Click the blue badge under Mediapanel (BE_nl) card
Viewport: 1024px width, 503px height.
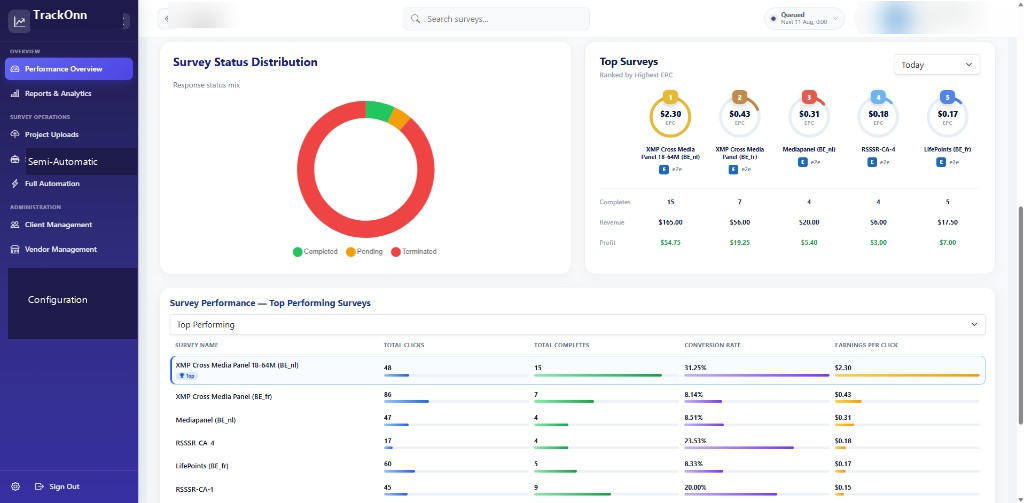tap(803, 162)
